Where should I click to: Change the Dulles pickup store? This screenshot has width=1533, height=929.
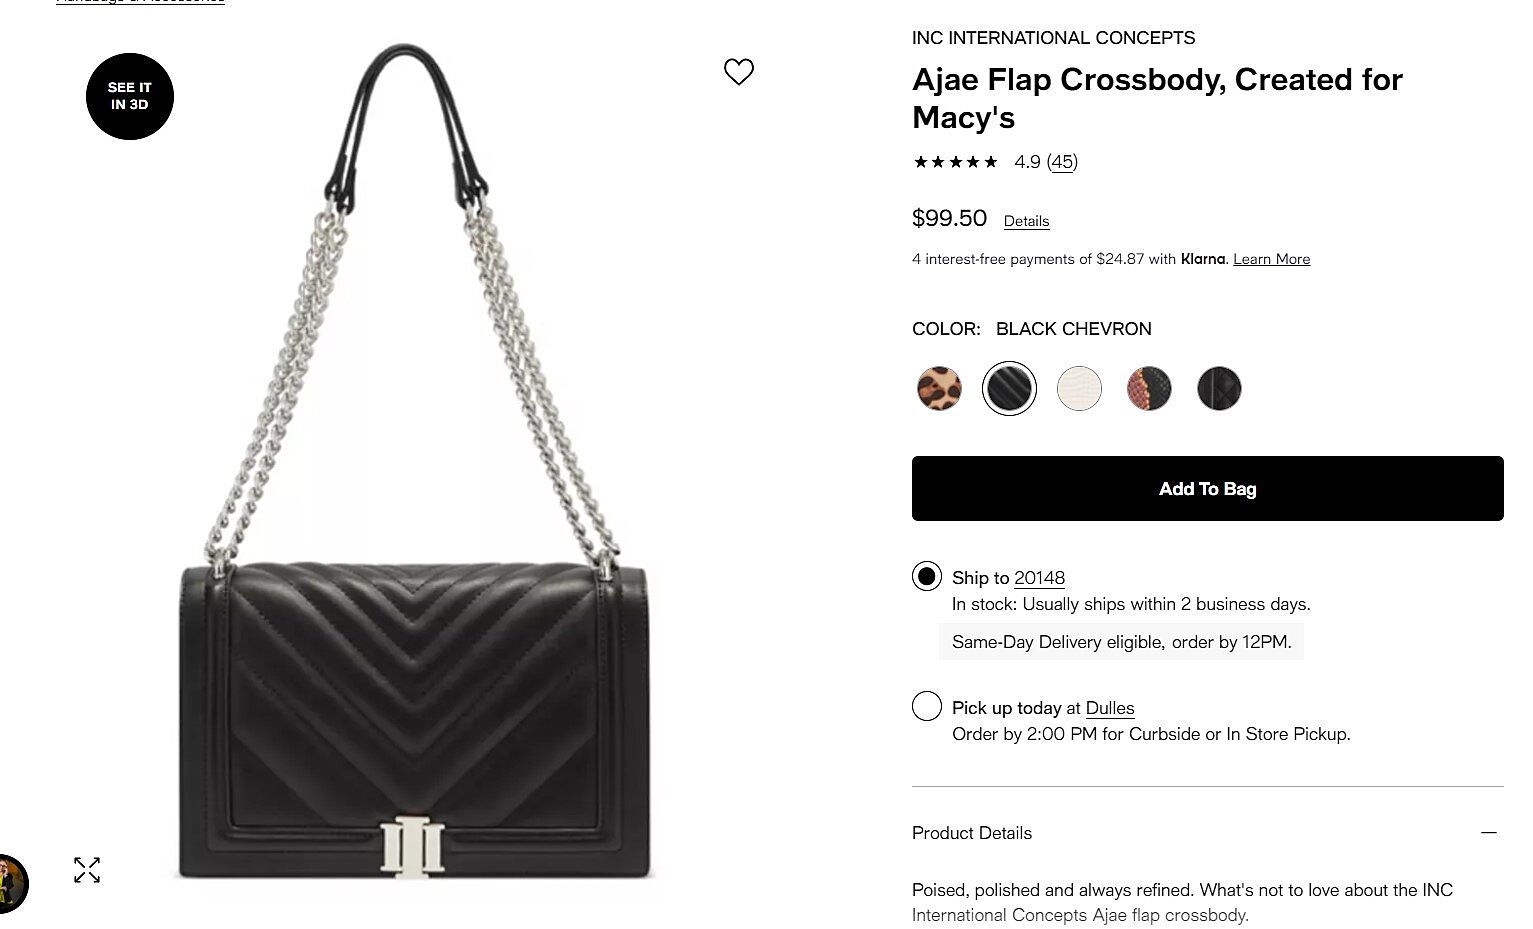(x=1110, y=708)
